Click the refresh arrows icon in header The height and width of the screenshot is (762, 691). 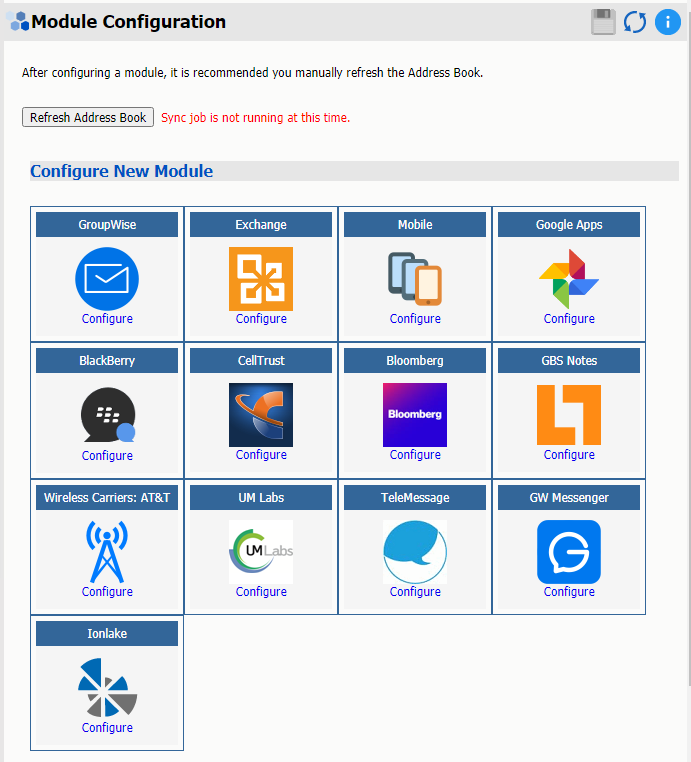click(635, 22)
